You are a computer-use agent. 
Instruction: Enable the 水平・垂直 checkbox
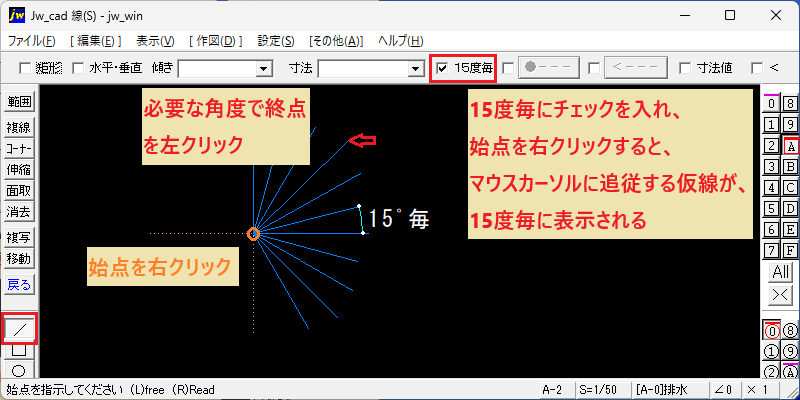pos(78,68)
